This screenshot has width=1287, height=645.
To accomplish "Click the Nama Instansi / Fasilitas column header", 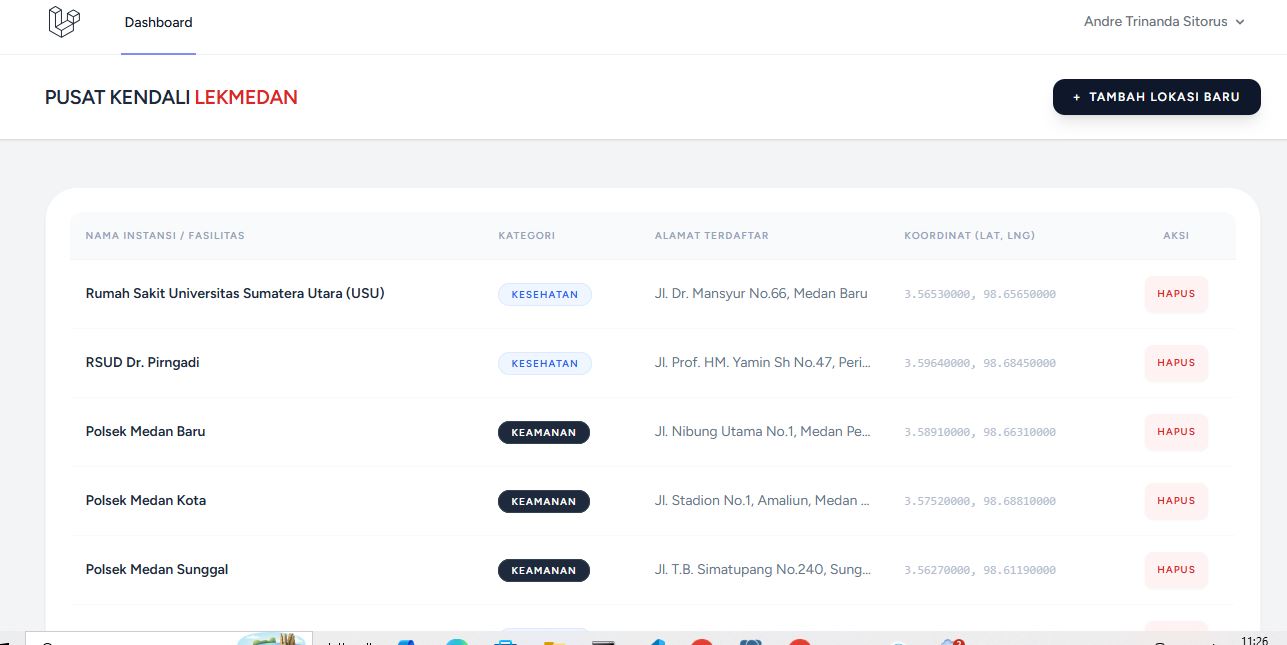I will click(x=165, y=236).
